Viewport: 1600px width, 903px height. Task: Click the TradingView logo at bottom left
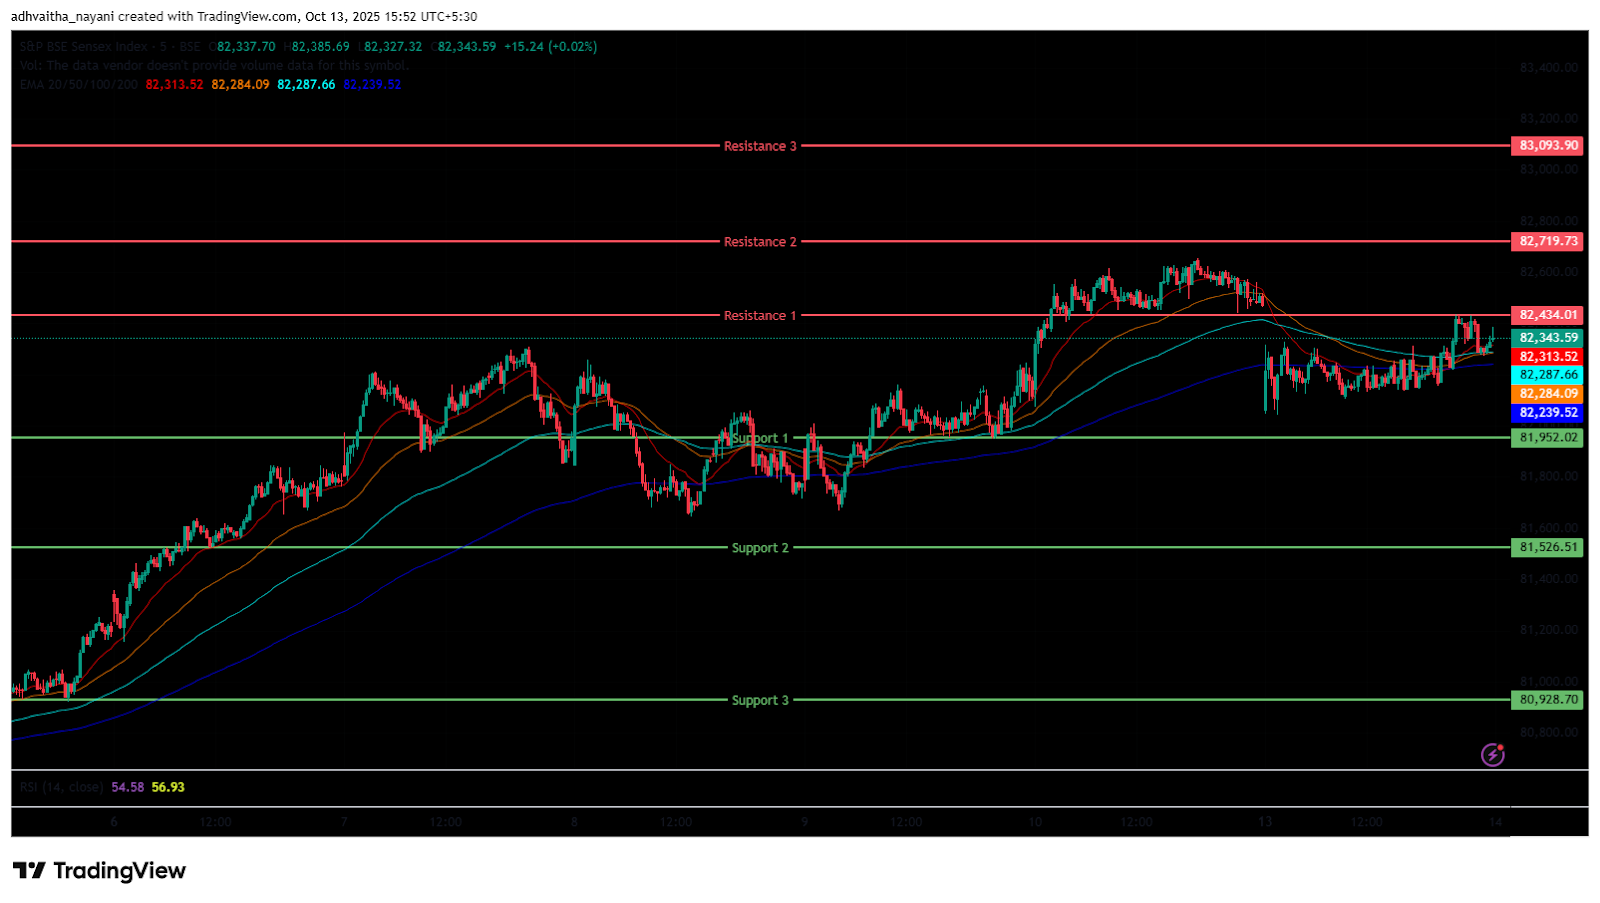tap(99, 871)
